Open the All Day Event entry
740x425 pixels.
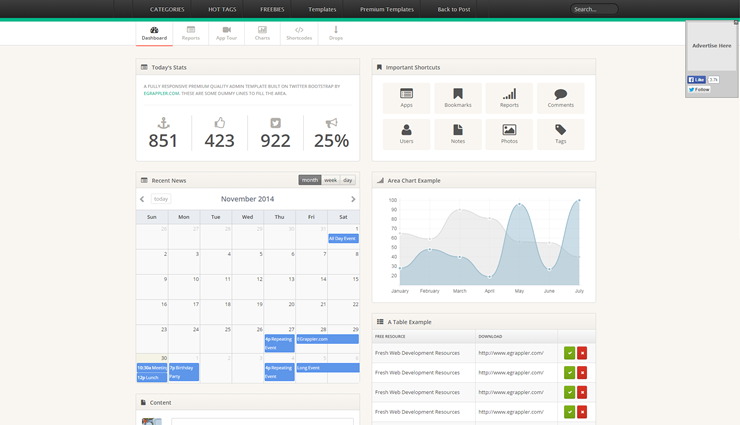[343, 239]
